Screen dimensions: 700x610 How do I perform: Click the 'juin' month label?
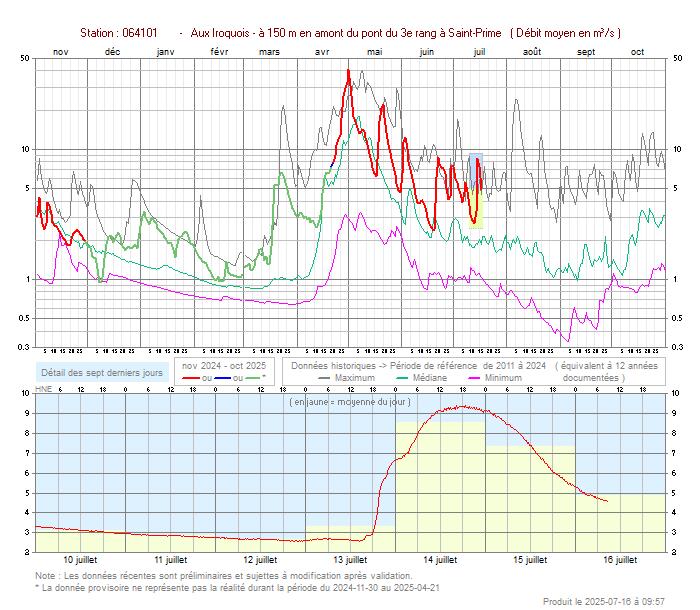[427, 52]
